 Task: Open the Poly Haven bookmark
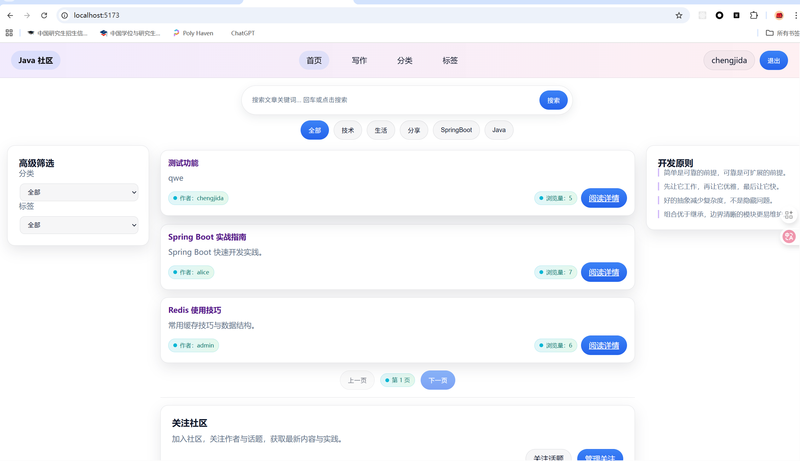pyautogui.click(x=193, y=33)
